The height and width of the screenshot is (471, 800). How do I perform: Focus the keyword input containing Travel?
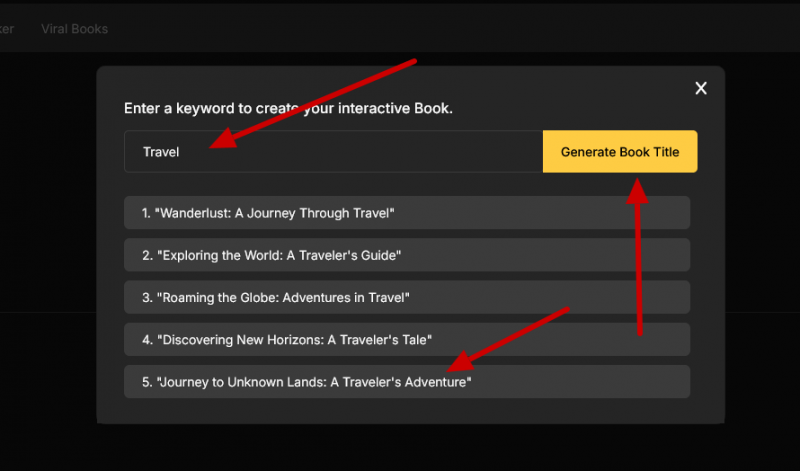coord(333,152)
